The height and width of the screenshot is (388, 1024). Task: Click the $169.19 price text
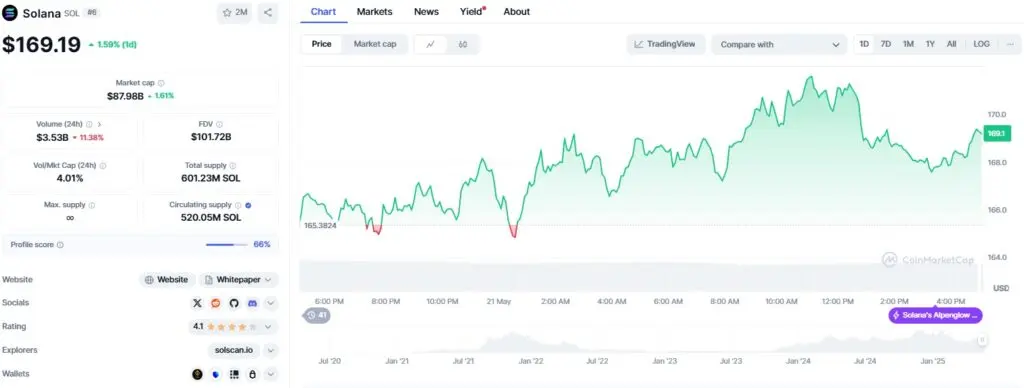click(42, 44)
